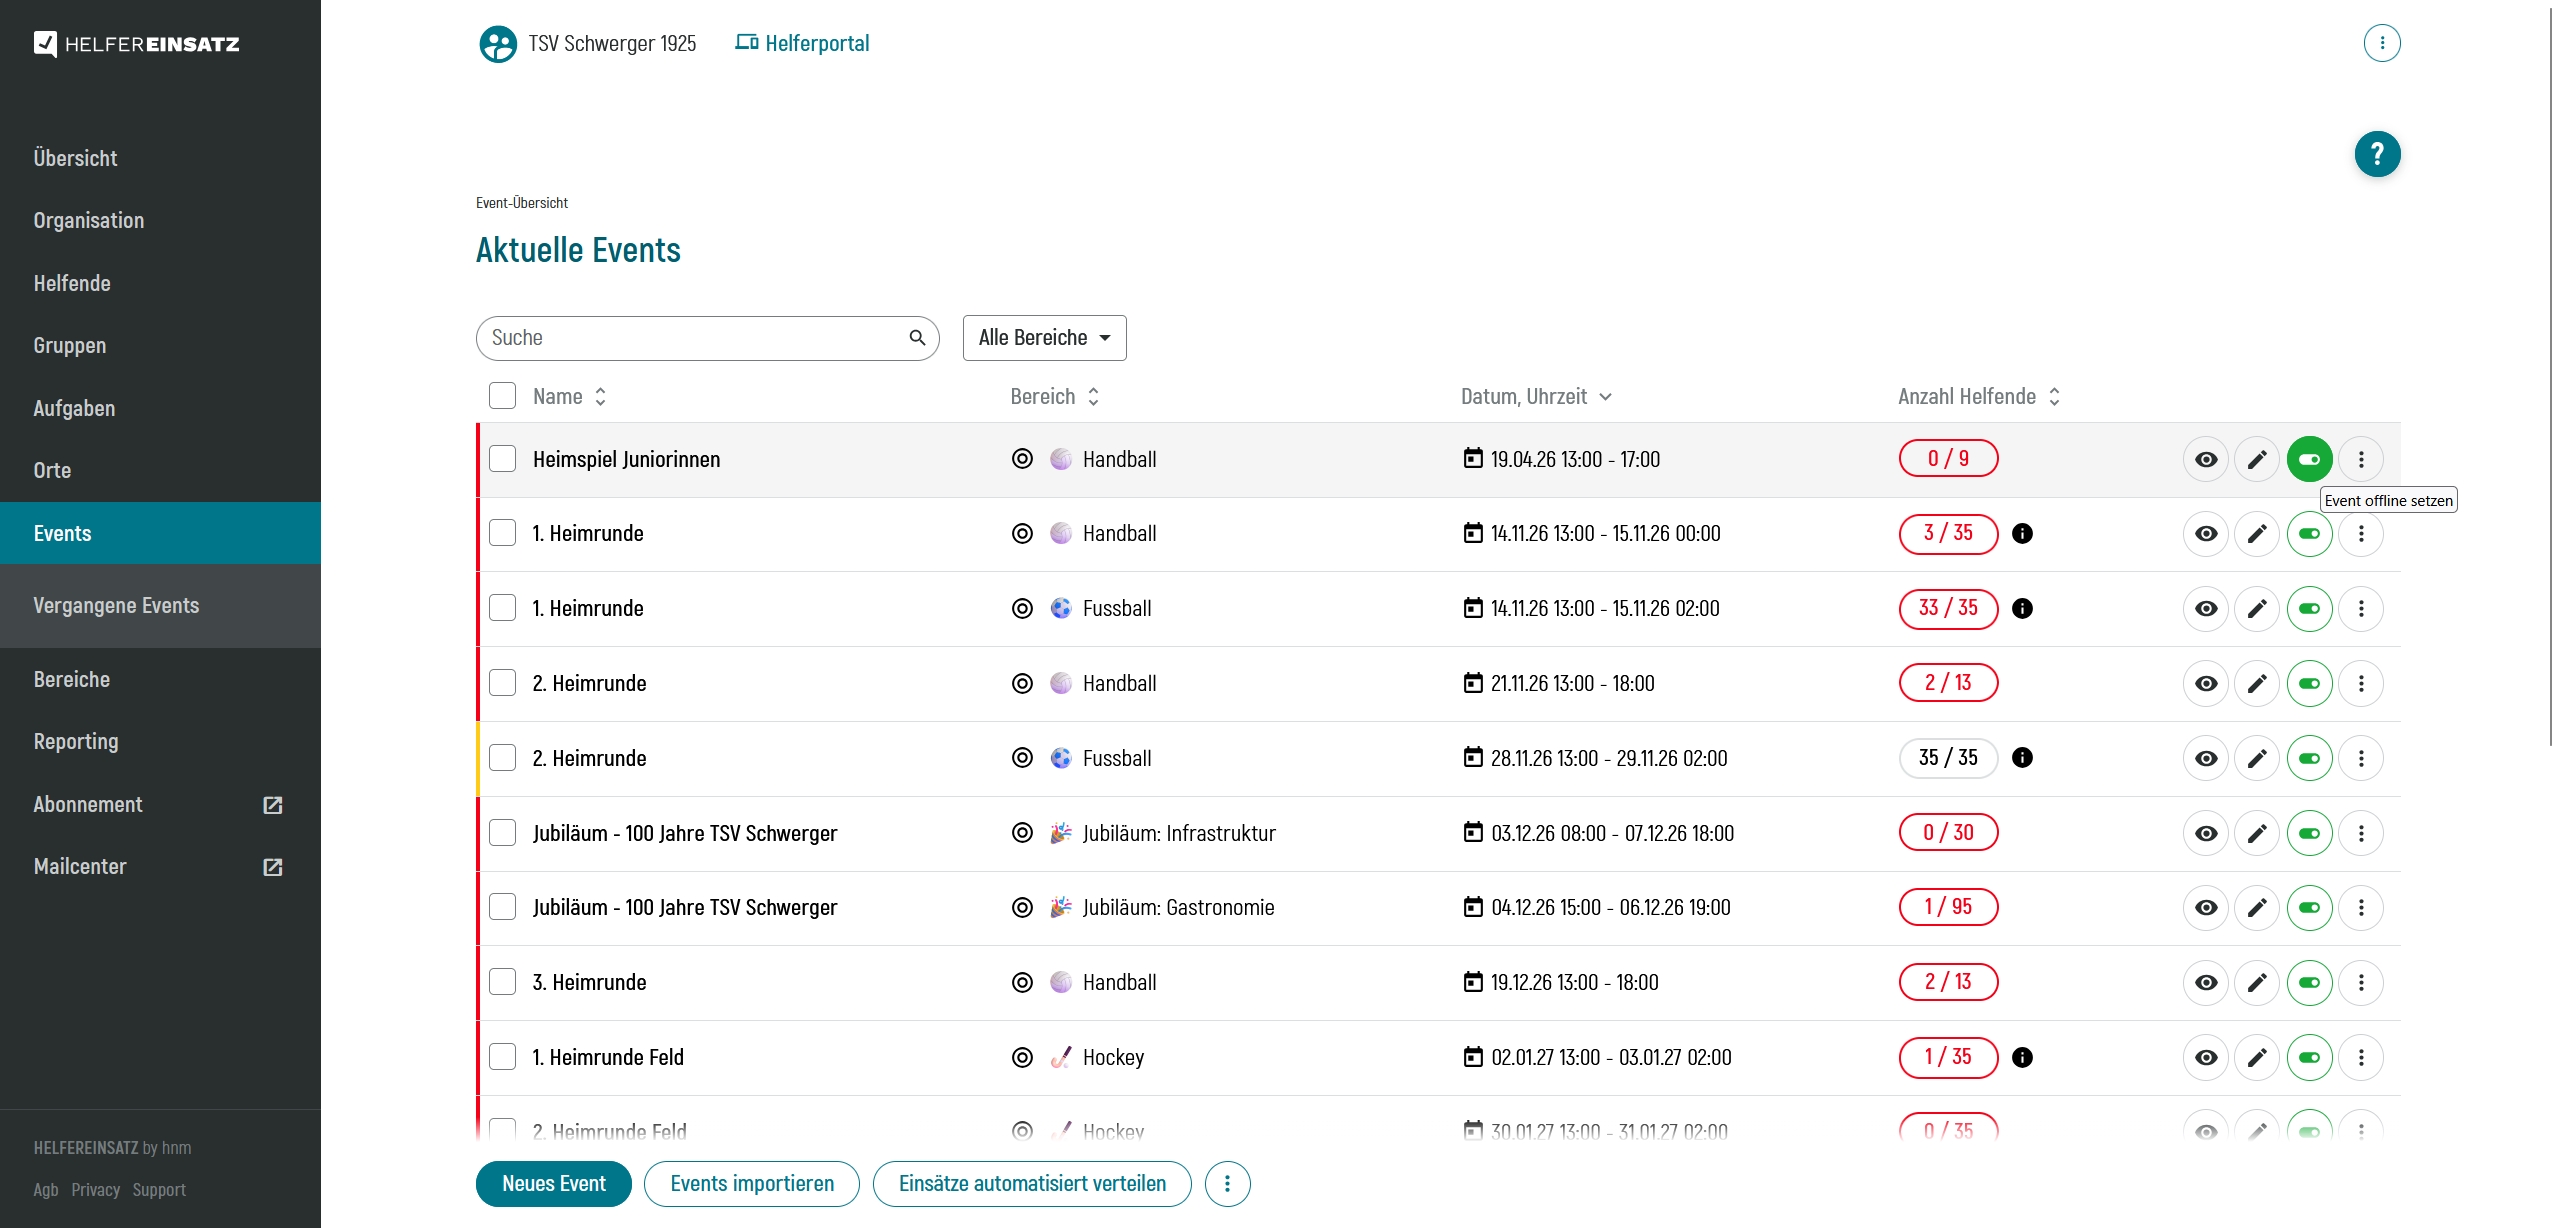Click the 0 / 30 helper count badge
The image size is (2553, 1228).
[x=1947, y=832]
